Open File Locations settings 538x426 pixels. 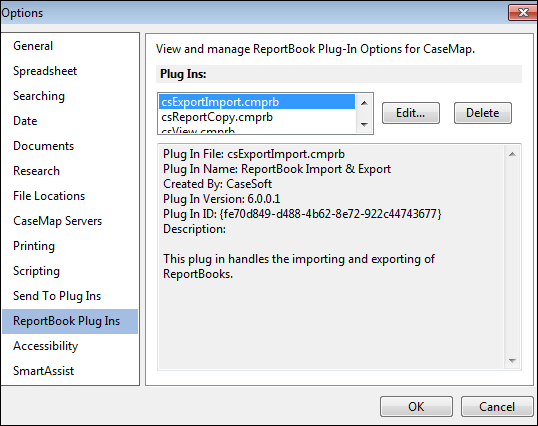coord(49,196)
